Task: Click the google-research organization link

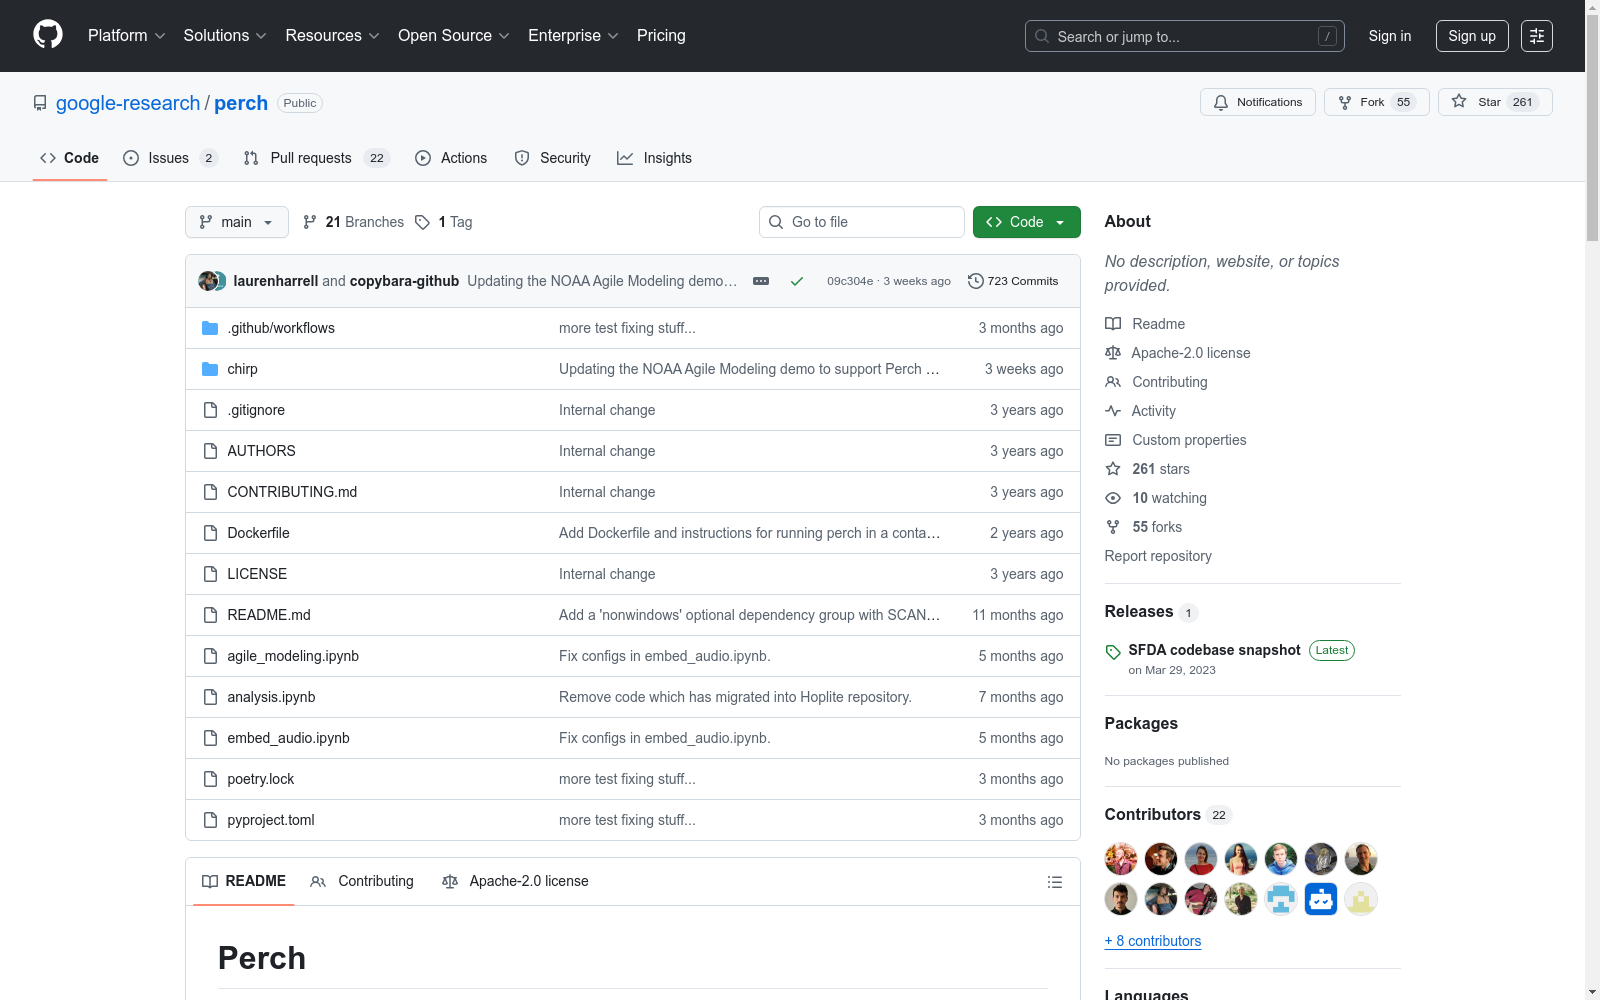Action: coord(128,103)
